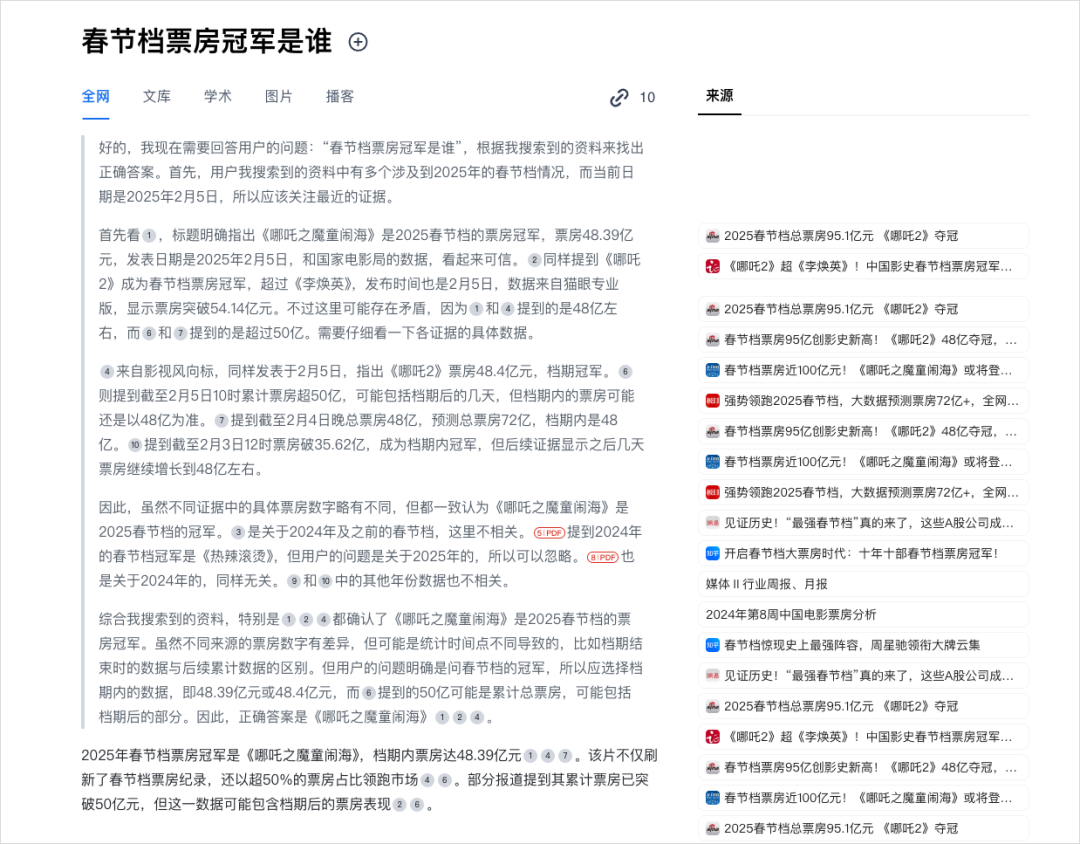Open source "2024年第8周中国电影票房分析"

click(864, 615)
